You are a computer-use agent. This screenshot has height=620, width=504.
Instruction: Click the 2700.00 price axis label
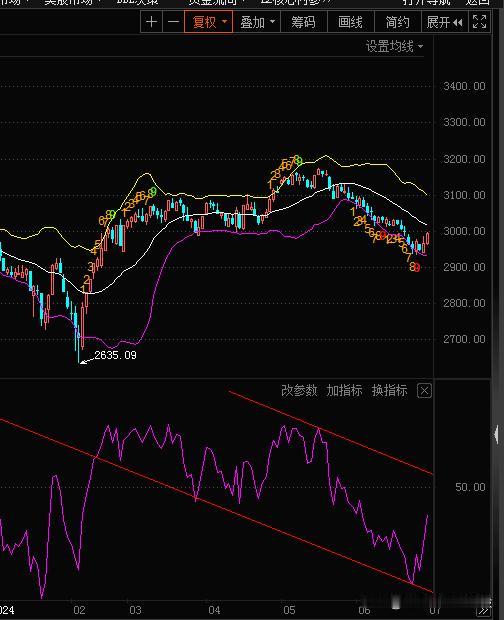click(464, 339)
